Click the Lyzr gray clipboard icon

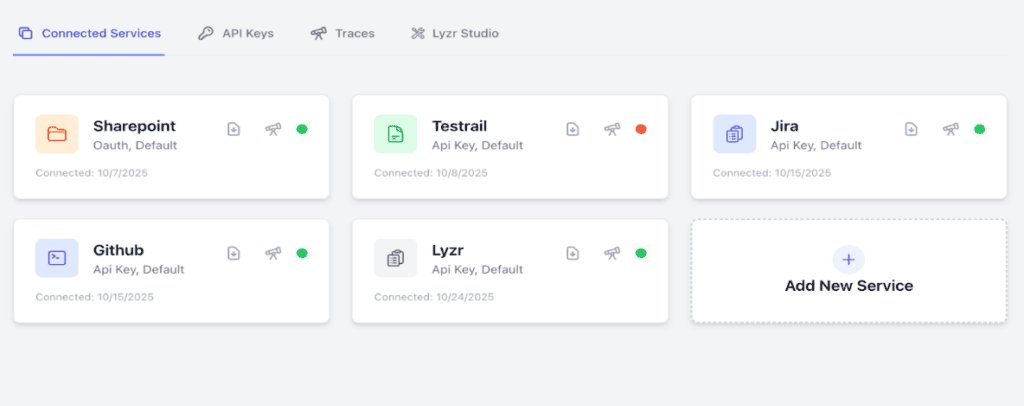[396, 258]
